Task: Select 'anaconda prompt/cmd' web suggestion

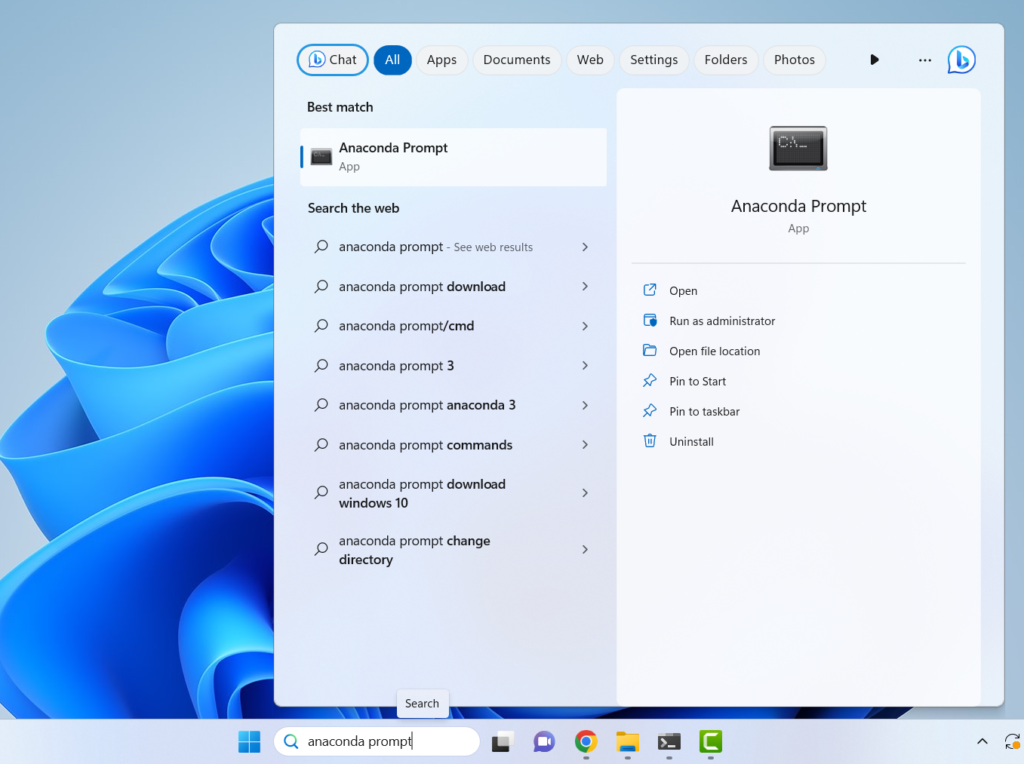Action: coord(453,326)
